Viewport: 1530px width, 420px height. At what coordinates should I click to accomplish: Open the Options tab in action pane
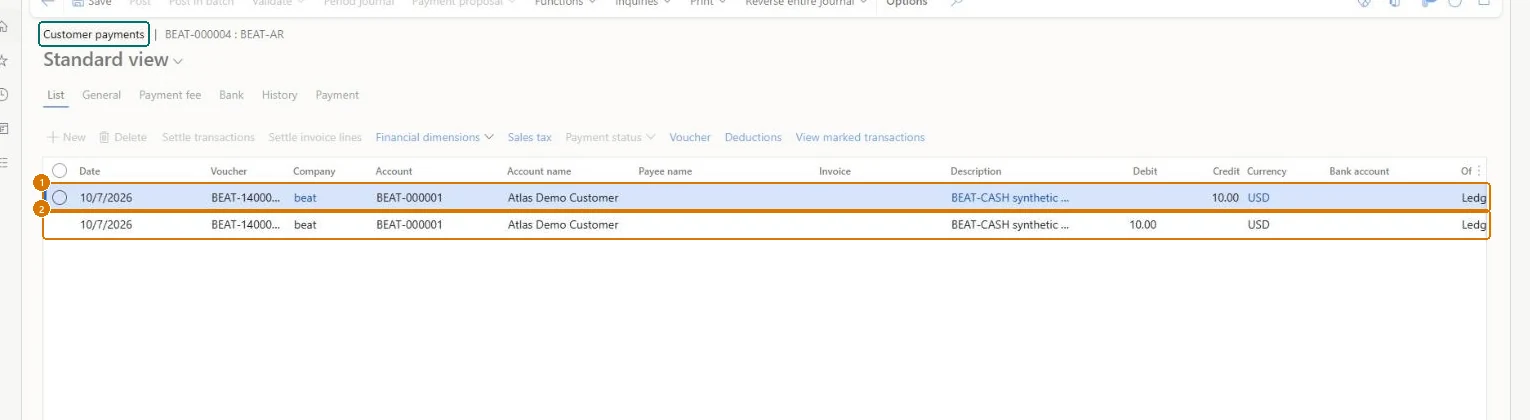(907, 3)
